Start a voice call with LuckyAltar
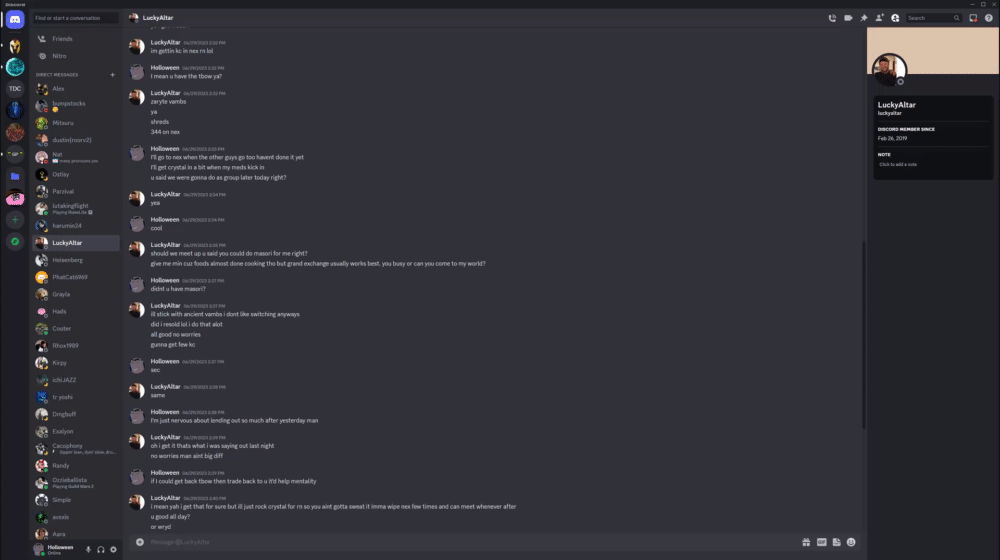The height and width of the screenshot is (560, 1000). (832, 18)
